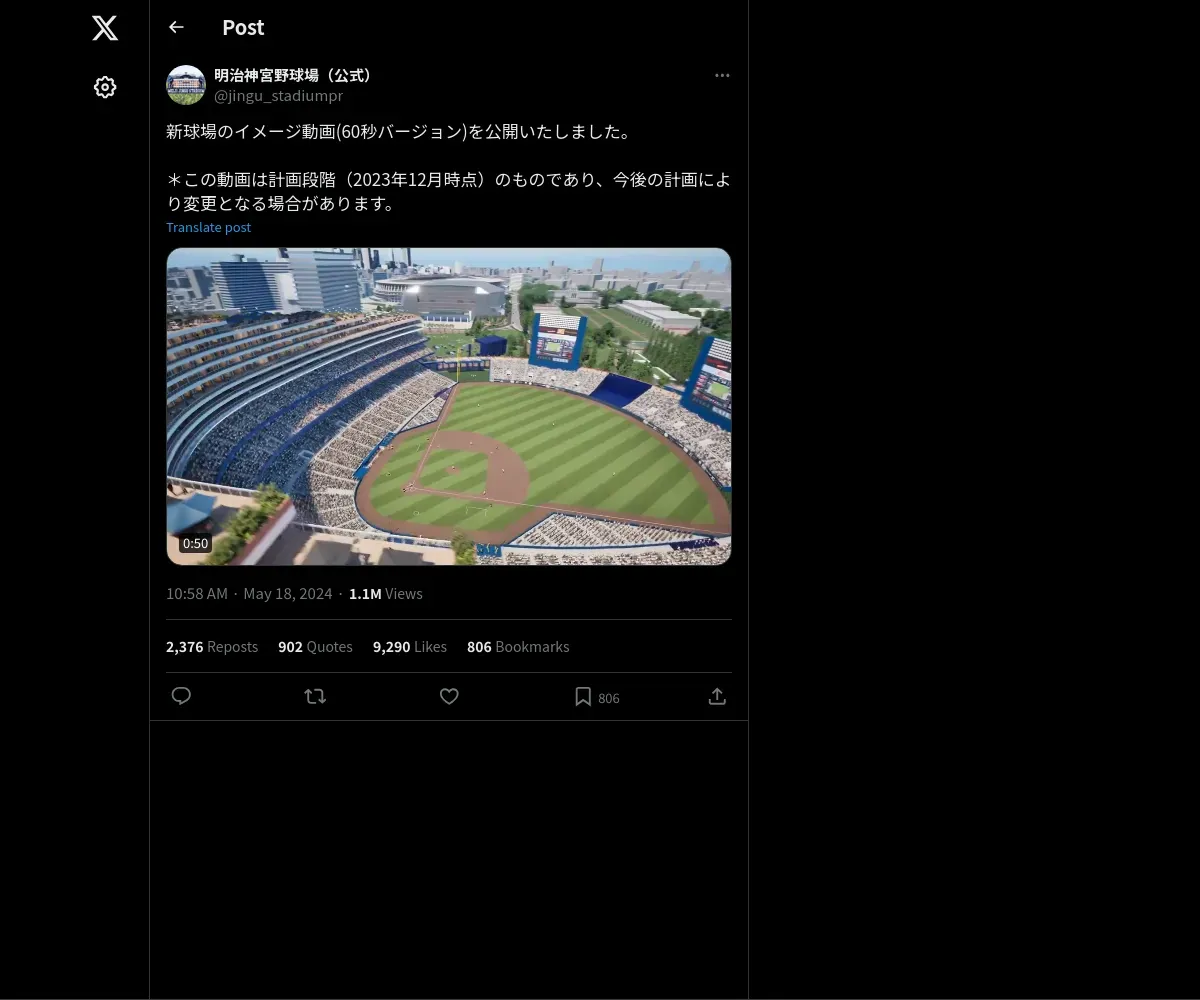Open the settings gear icon

105,87
